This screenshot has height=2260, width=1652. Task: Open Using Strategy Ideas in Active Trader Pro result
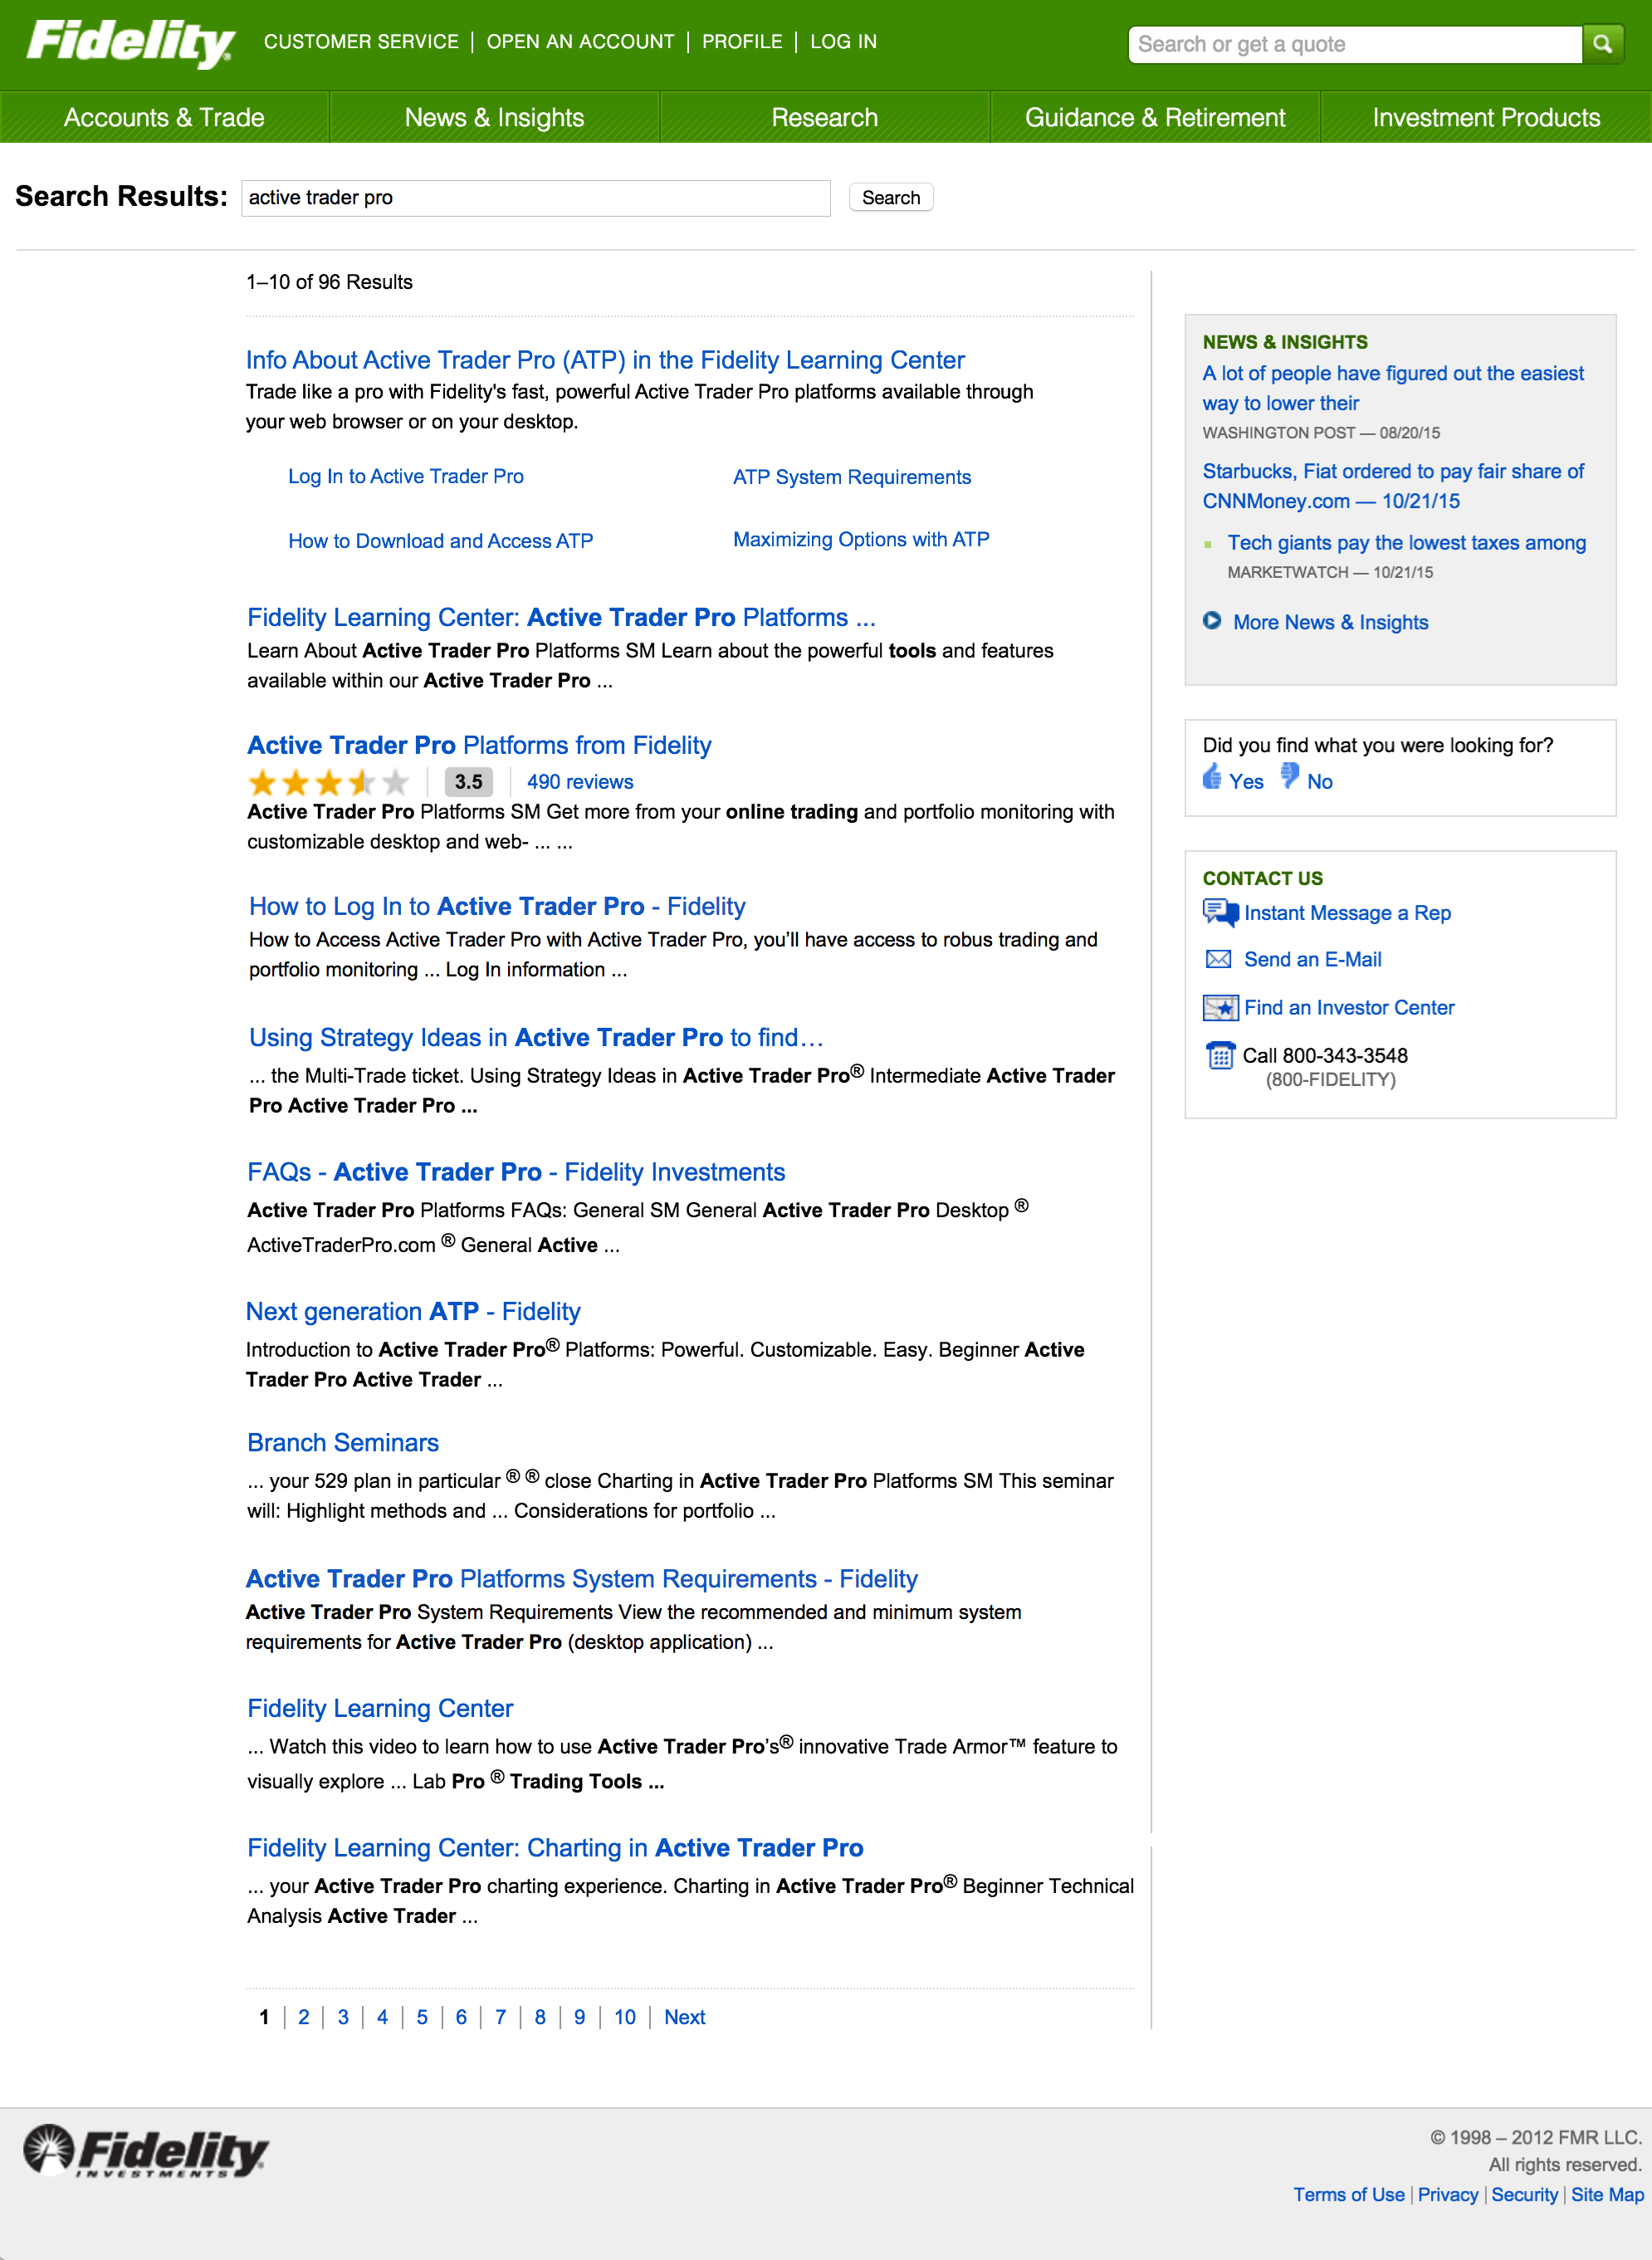click(x=536, y=1037)
